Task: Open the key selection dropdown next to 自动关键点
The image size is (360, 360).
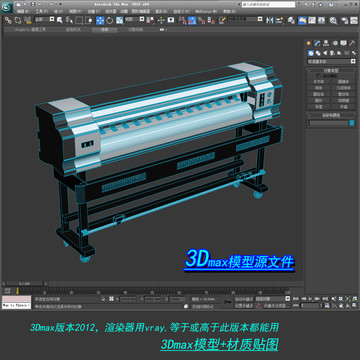Action: [273, 299]
